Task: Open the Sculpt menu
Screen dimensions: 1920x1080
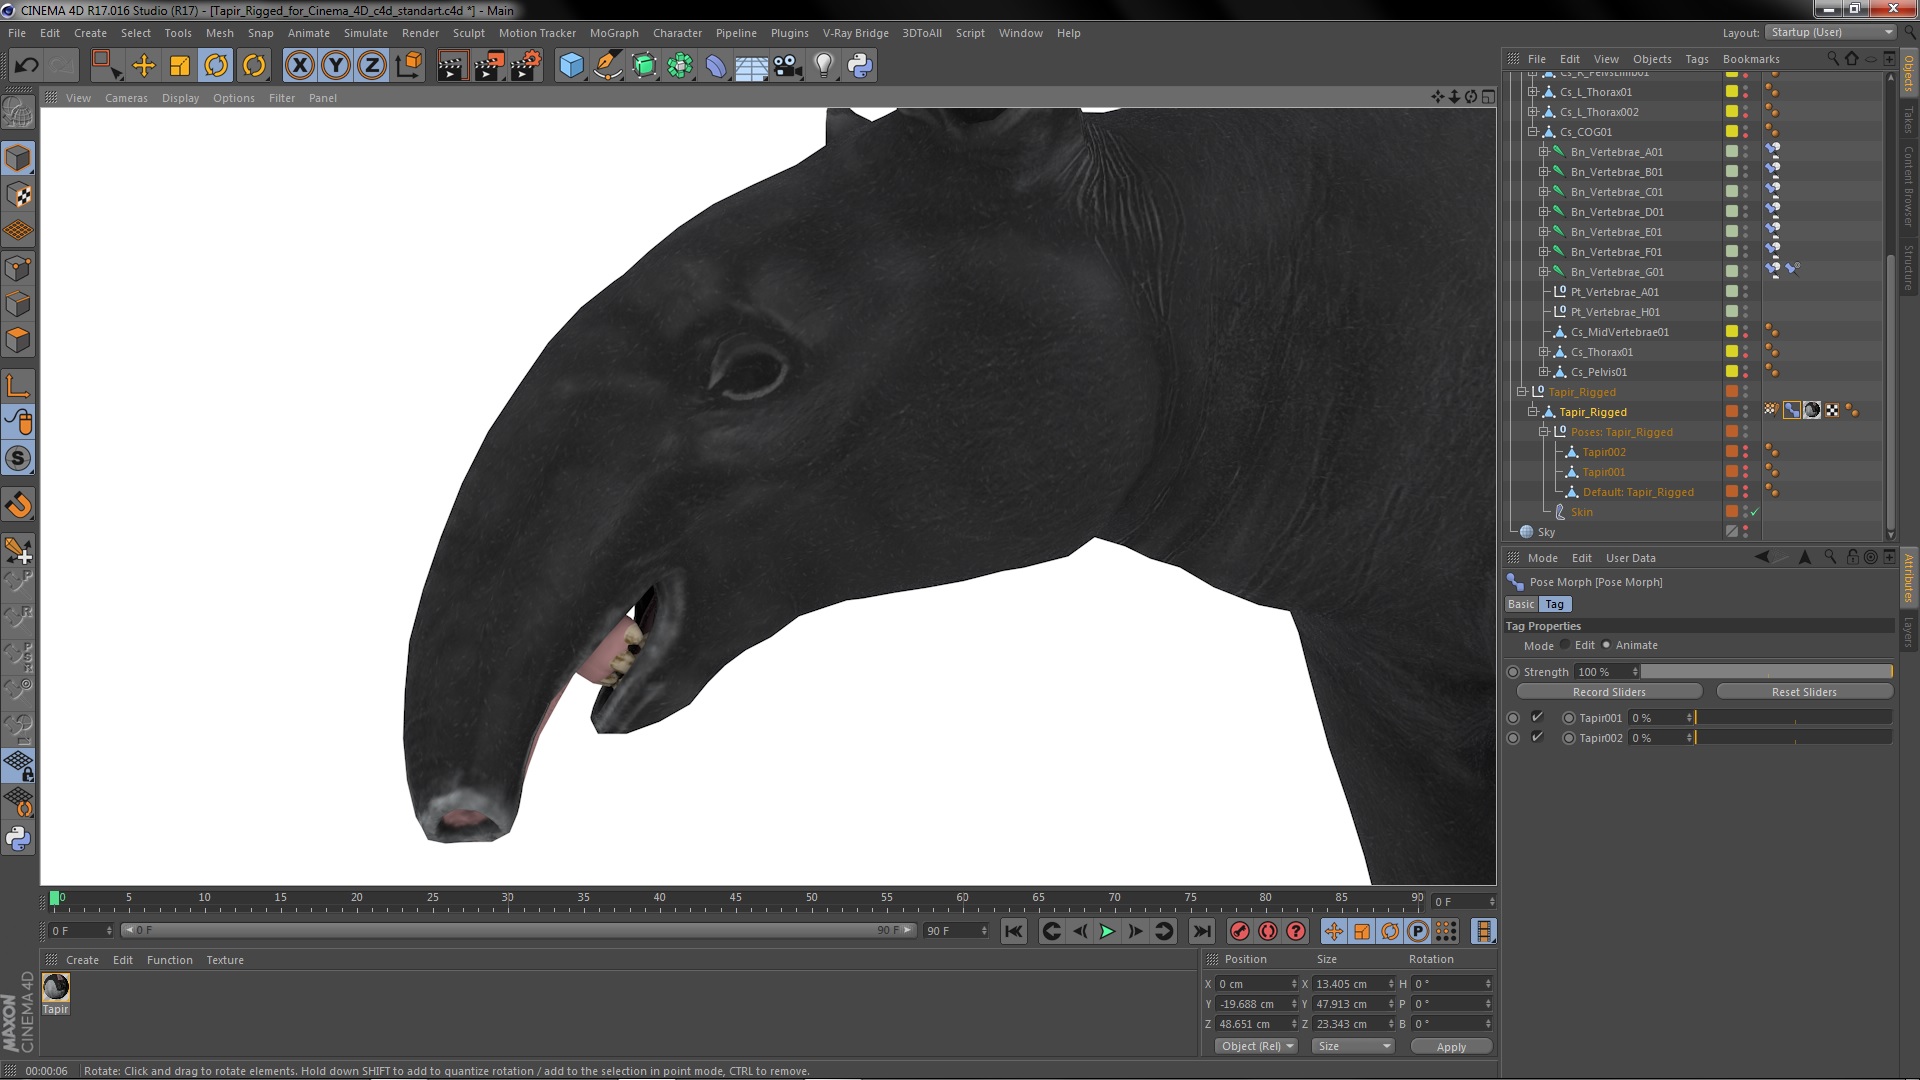Action: (x=468, y=33)
